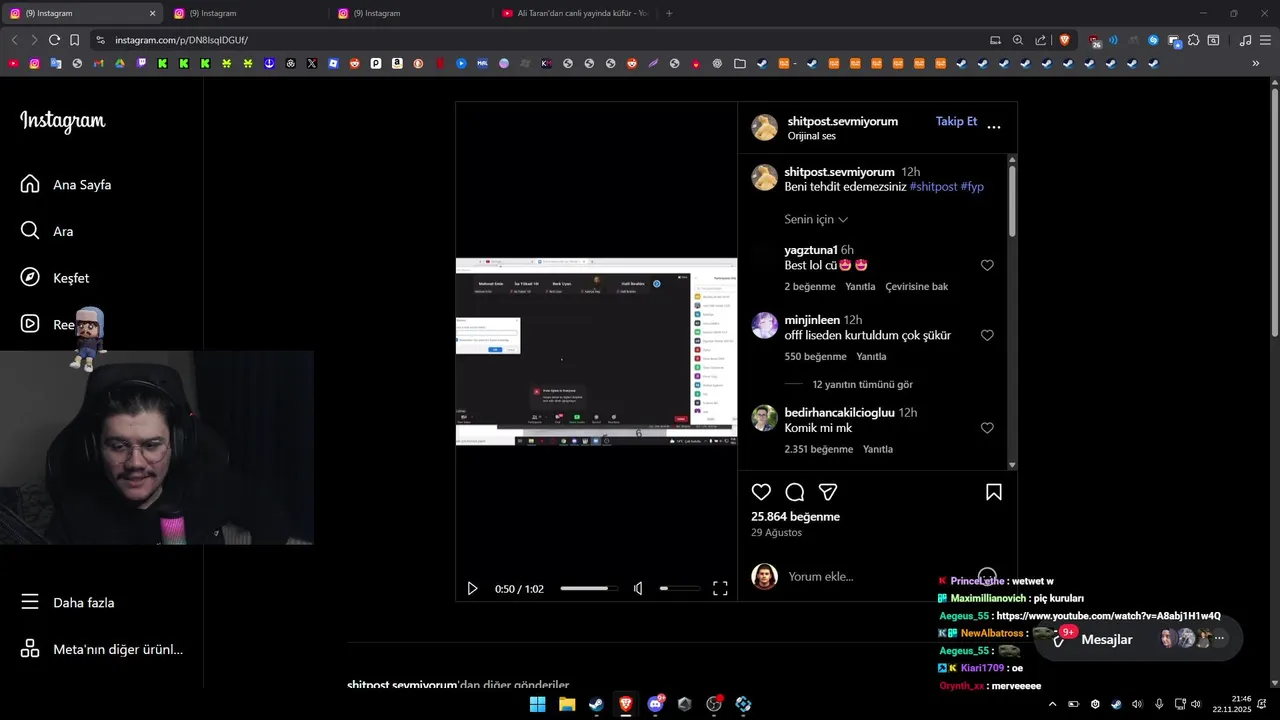Click the comment bubble icon

coord(795,492)
